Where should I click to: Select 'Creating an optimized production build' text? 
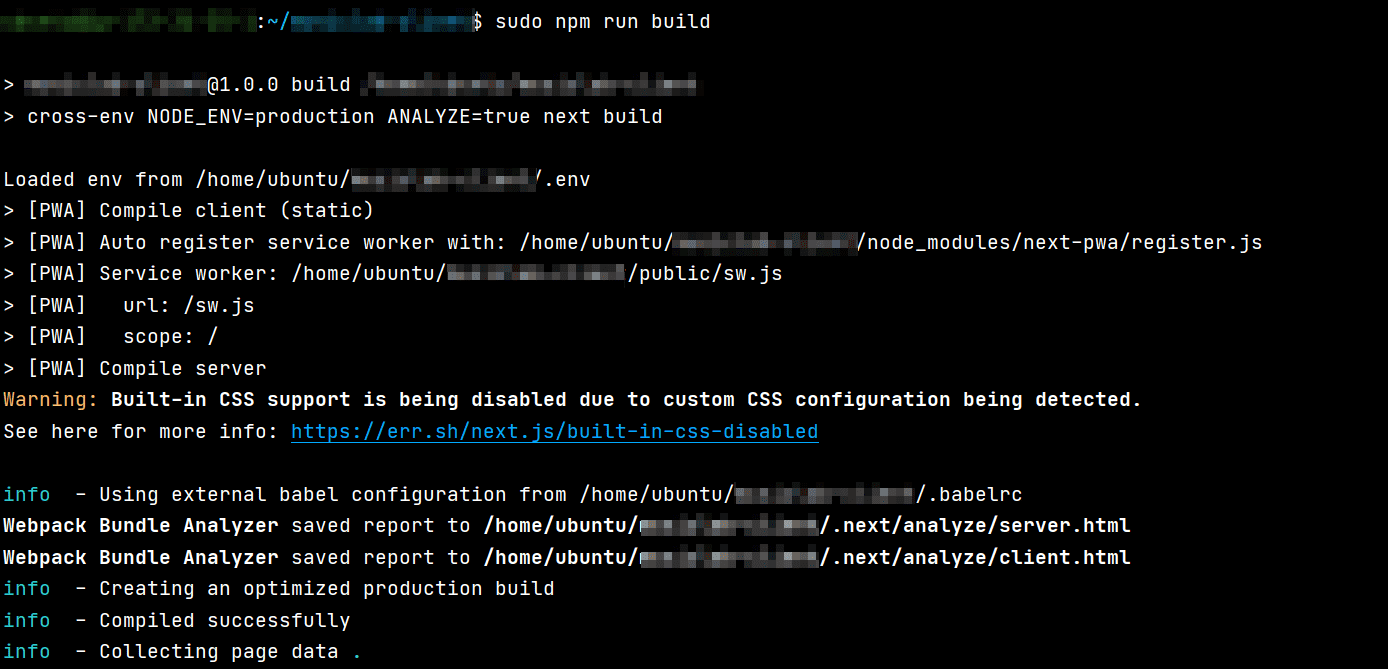[326, 589]
